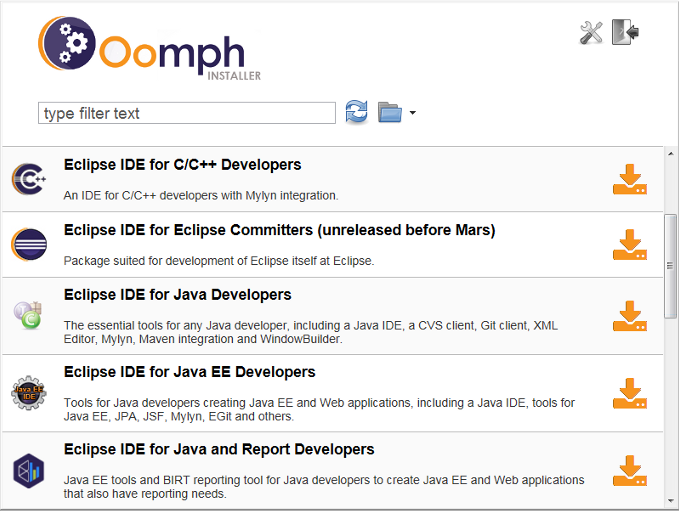Click the blue folder catalog icon
This screenshot has width=679, height=511.
click(x=389, y=113)
